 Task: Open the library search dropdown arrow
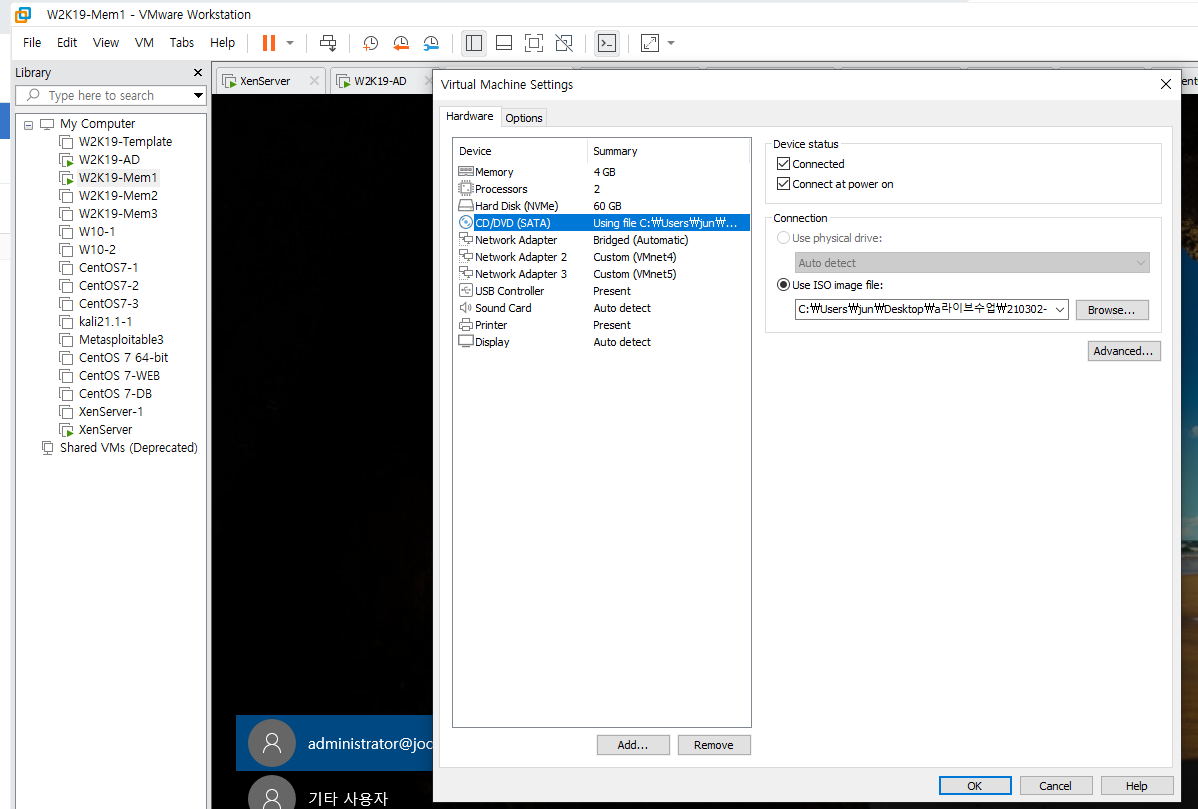199,95
